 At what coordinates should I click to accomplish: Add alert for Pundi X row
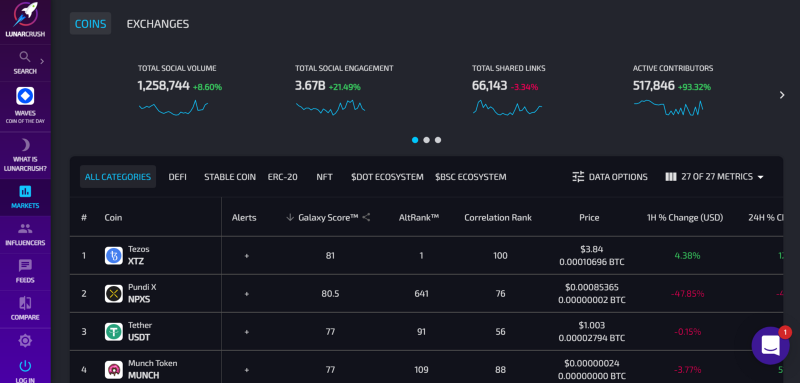pyautogui.click(x=246, y=294)
